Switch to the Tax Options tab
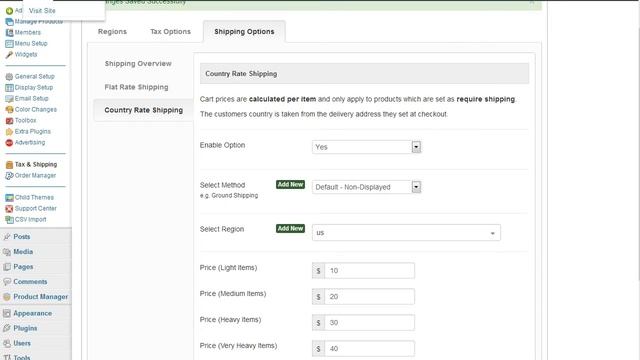 pyautogui.click(x=170, y=32)
